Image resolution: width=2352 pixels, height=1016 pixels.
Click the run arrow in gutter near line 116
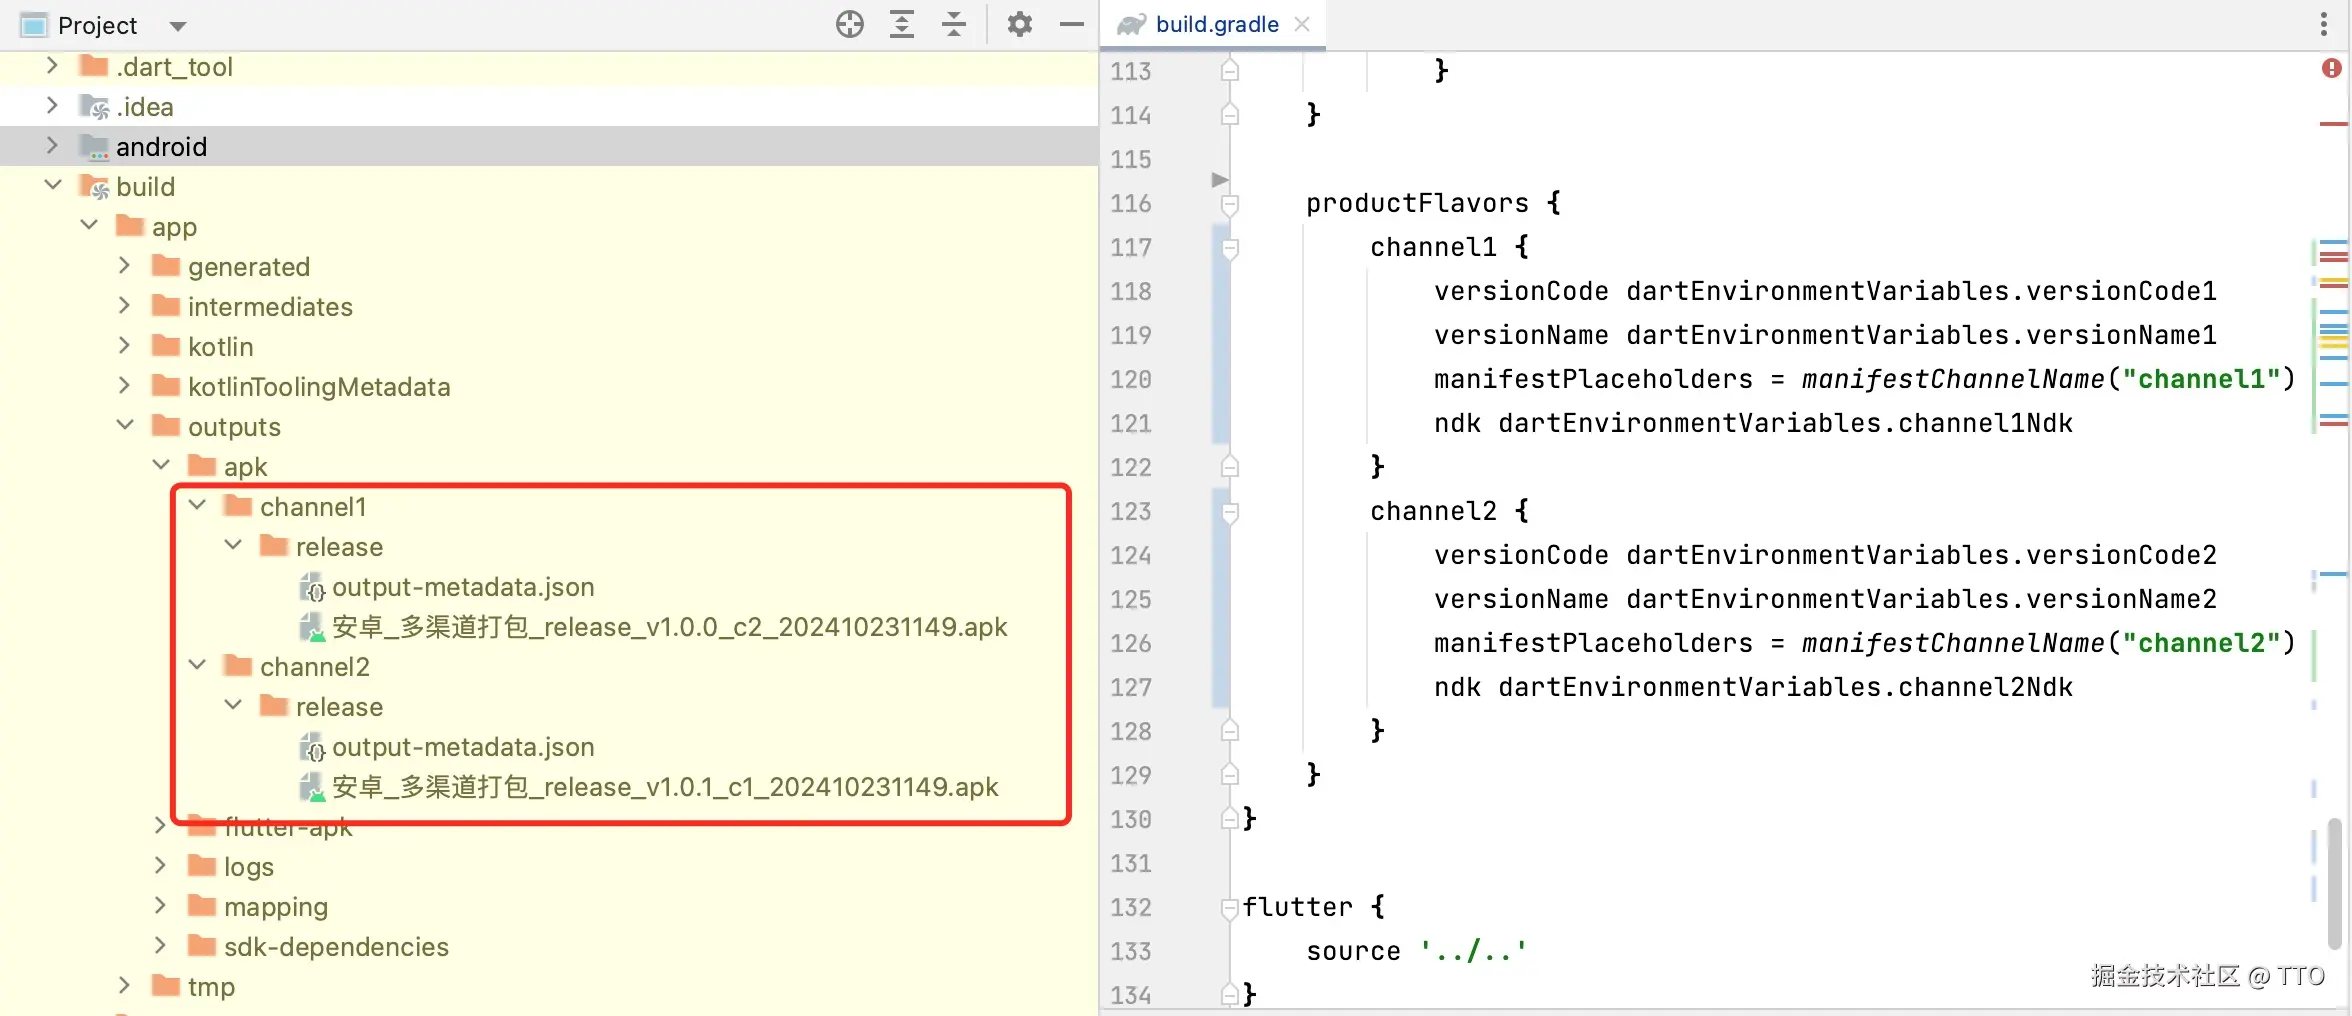point(1219,180)
